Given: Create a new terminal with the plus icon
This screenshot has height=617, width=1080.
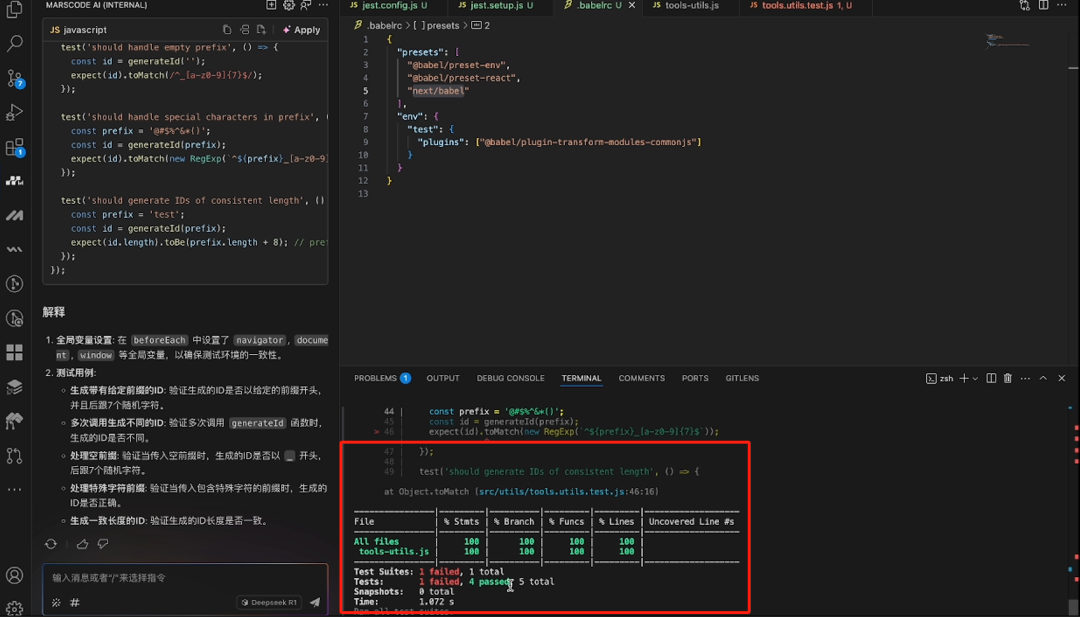Looking at the screenshot, I should click(964, 378).
